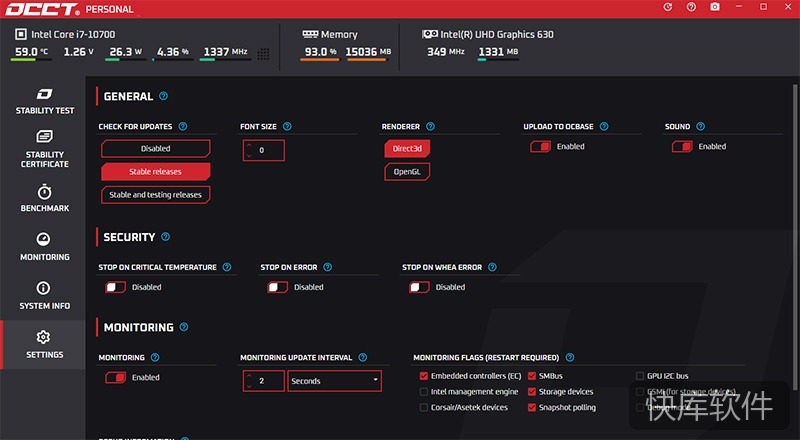The image size is (800, 440).
Task: Click help icon beside Monitoring section heading
Action: click(184, 327)
